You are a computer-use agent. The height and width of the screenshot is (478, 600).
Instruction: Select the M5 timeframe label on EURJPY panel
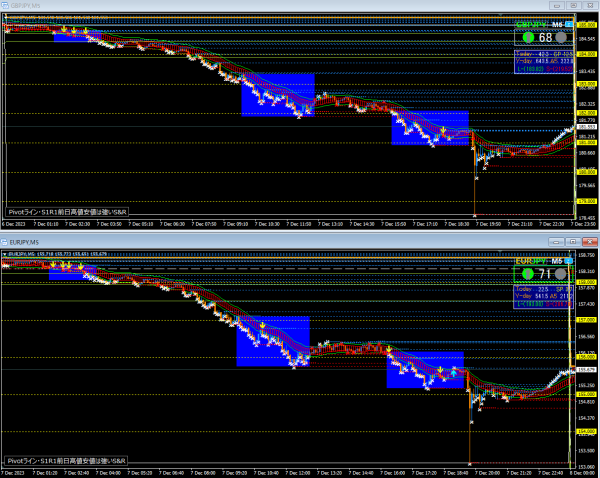pyautogui.click(x=556, y=260)
